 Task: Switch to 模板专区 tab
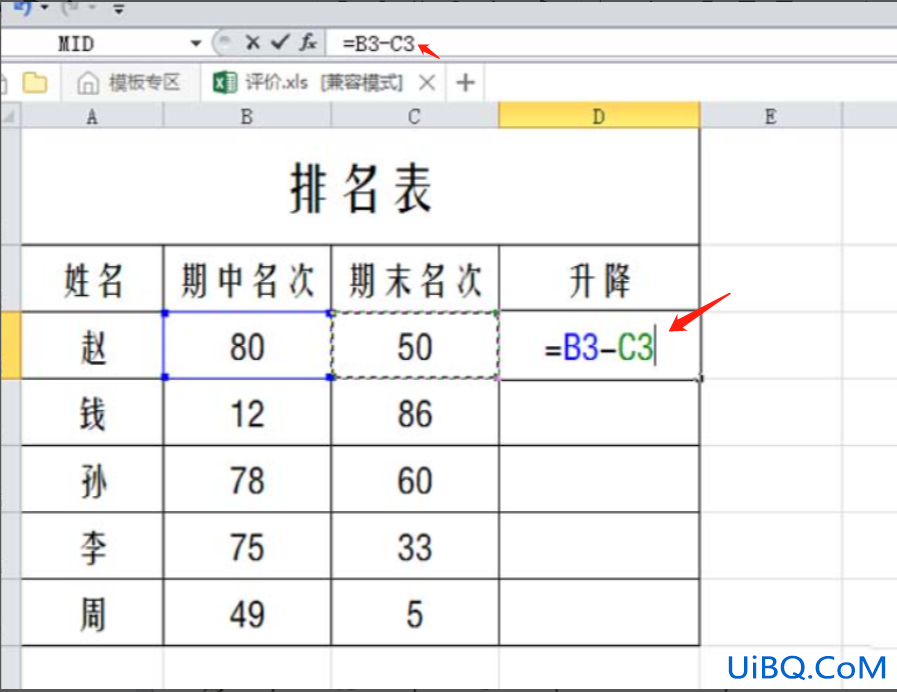129,83
